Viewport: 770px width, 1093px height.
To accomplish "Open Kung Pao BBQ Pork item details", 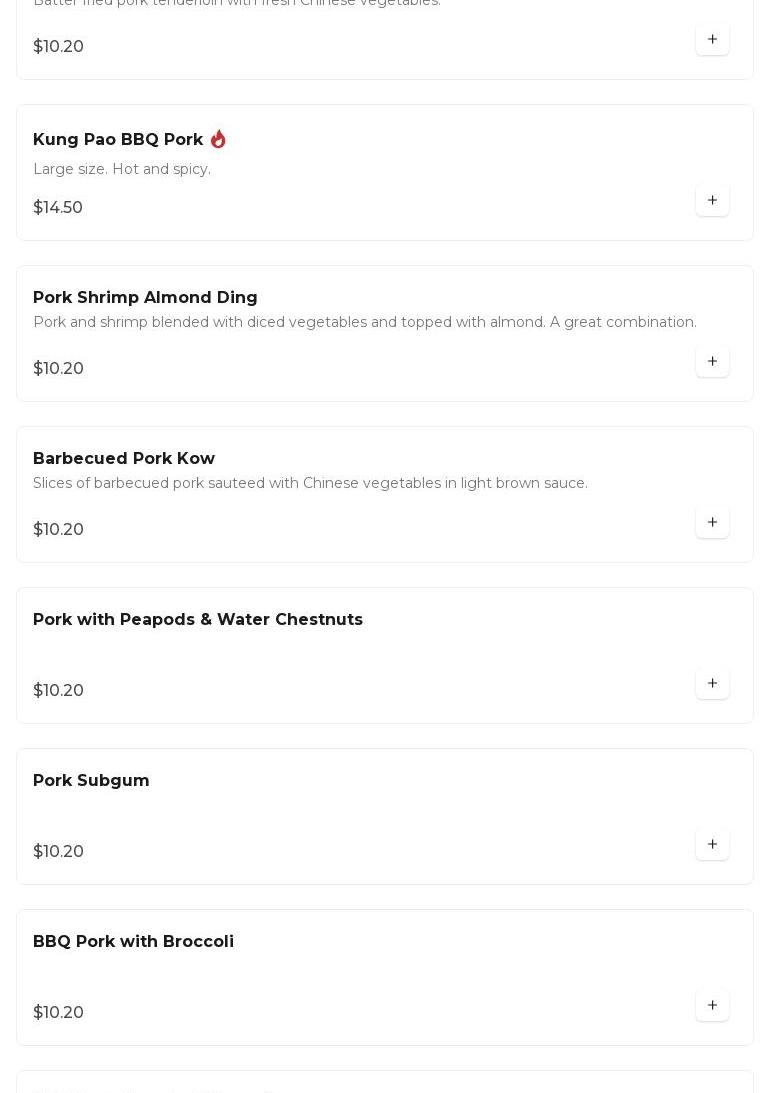I will 118,139.
